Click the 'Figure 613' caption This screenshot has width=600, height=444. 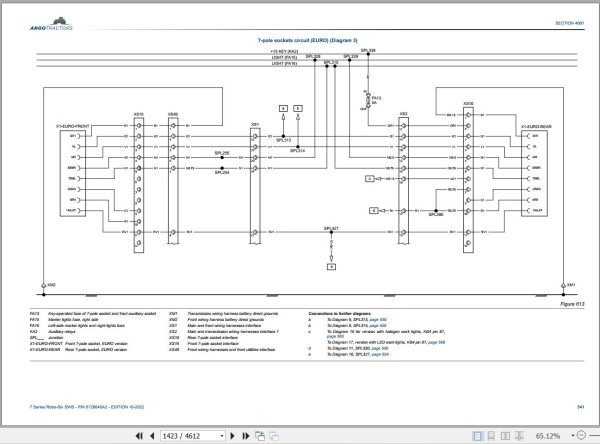point(572,304)
